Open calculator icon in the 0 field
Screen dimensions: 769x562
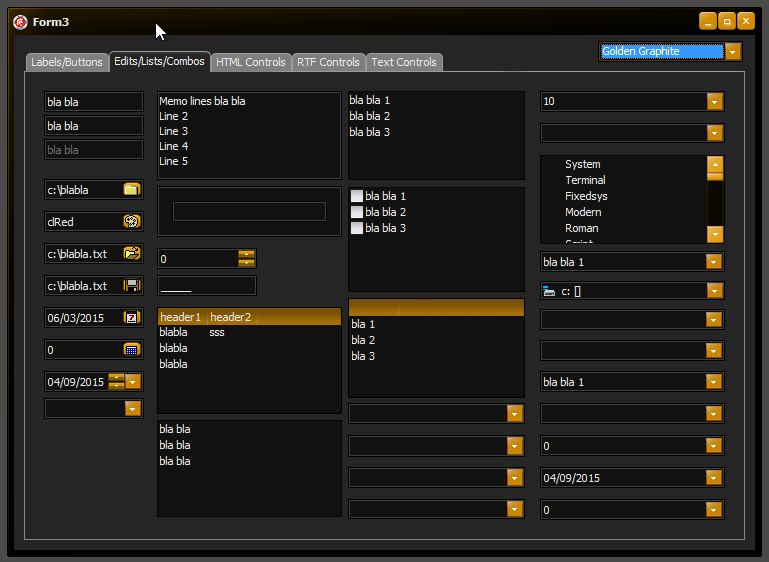131,349
